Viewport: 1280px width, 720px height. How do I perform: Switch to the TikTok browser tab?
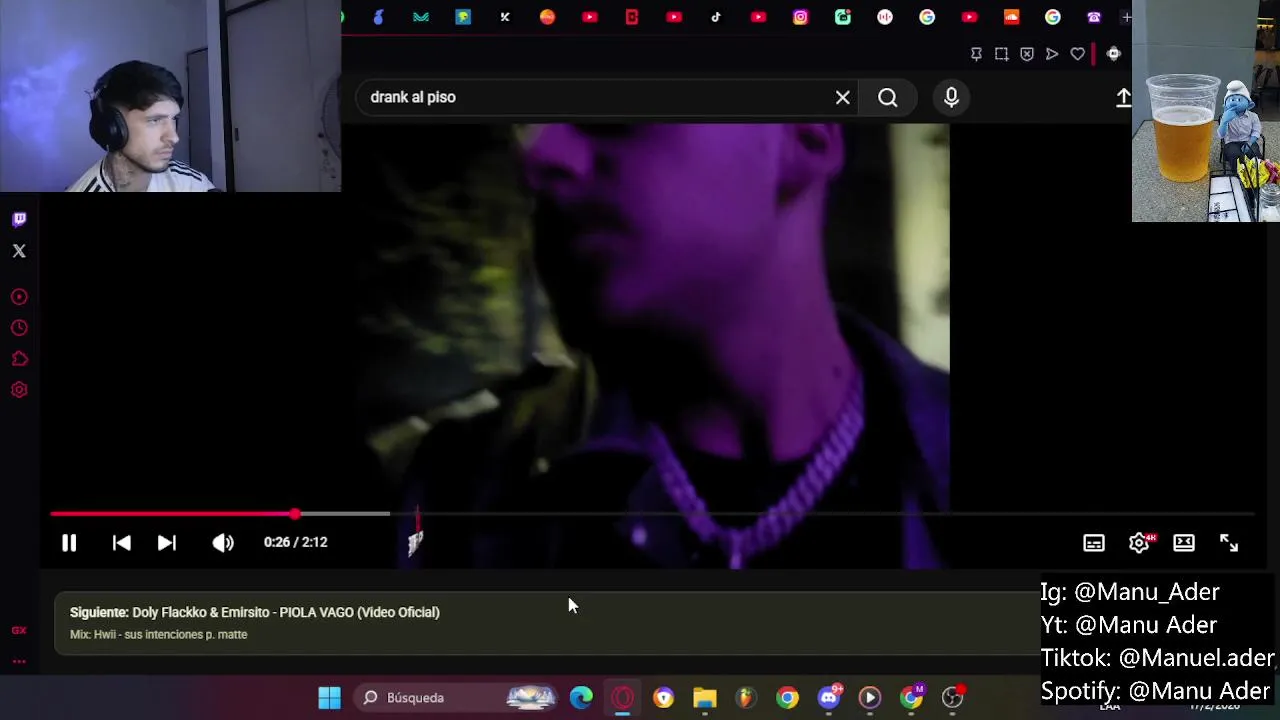pyautogui.click(x=716, y=17)
